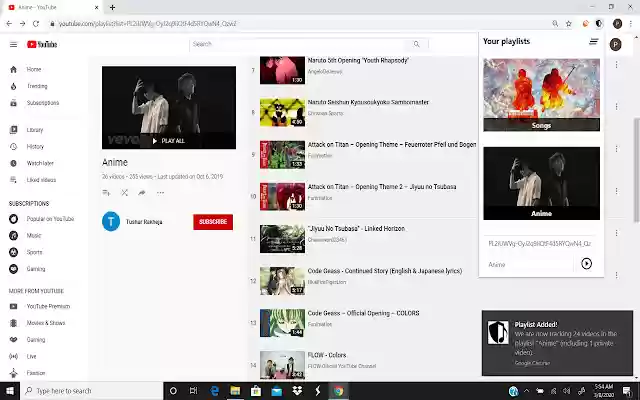The height and width of the screenshot is (400, 640).
Task: Open "Jiyuu No Tsubasa" - Linked Horizon video
Action: pos(356,229)
